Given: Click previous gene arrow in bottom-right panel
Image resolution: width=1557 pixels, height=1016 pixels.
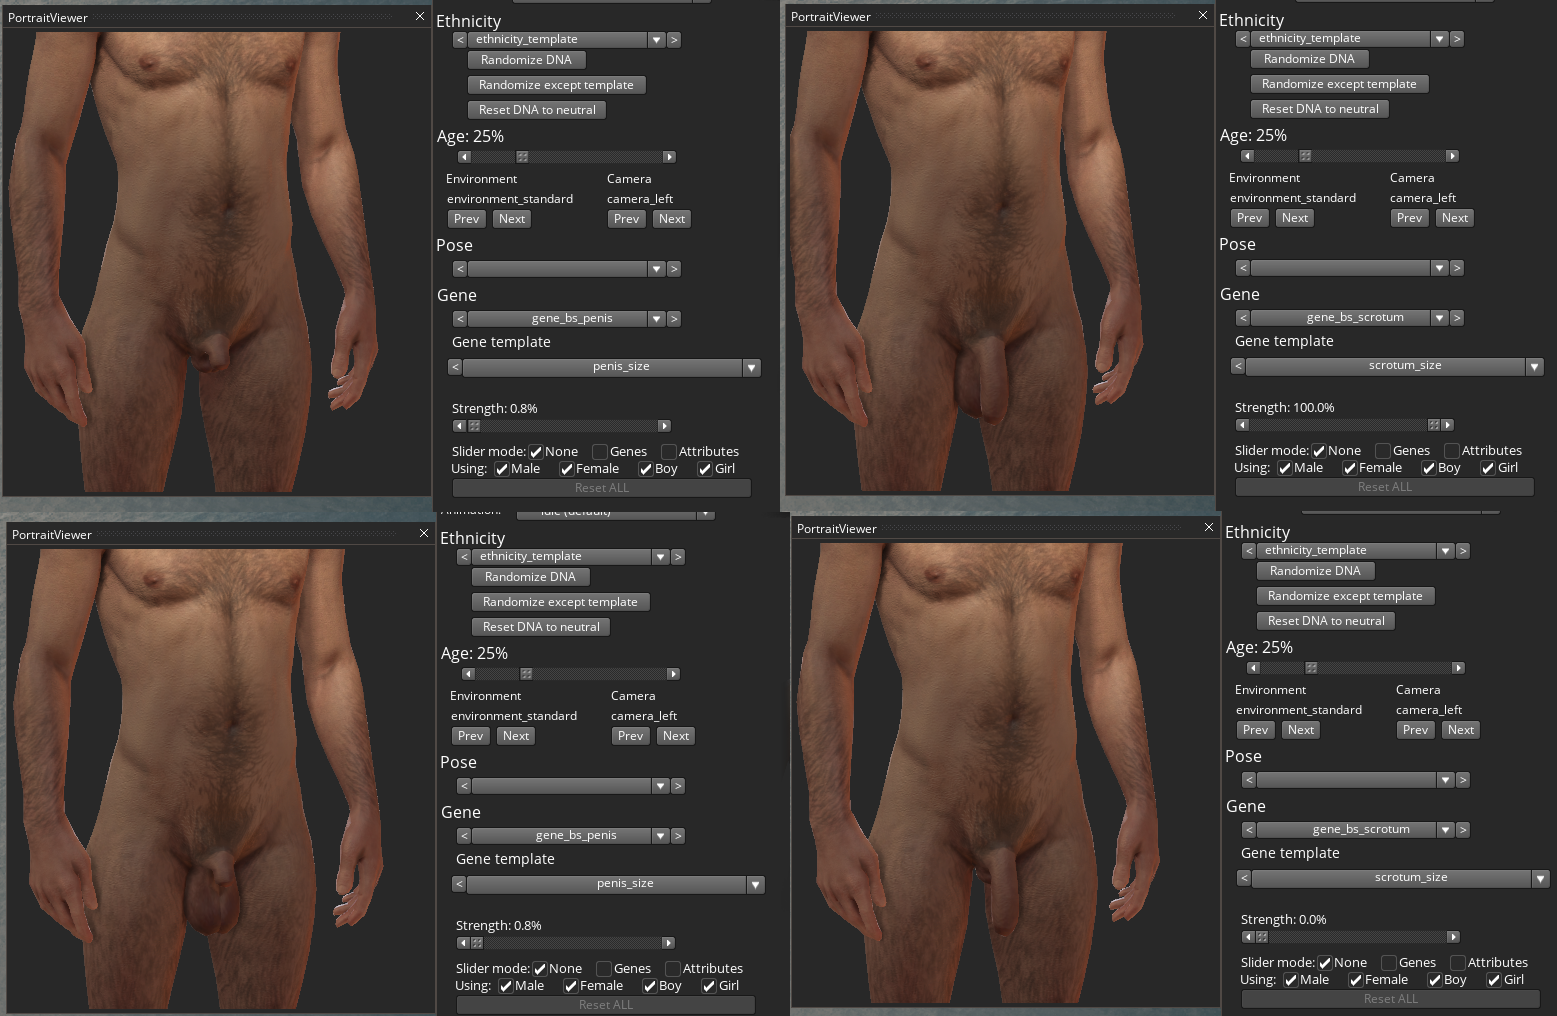Looking at the screenshot, I should point(1249,830).
